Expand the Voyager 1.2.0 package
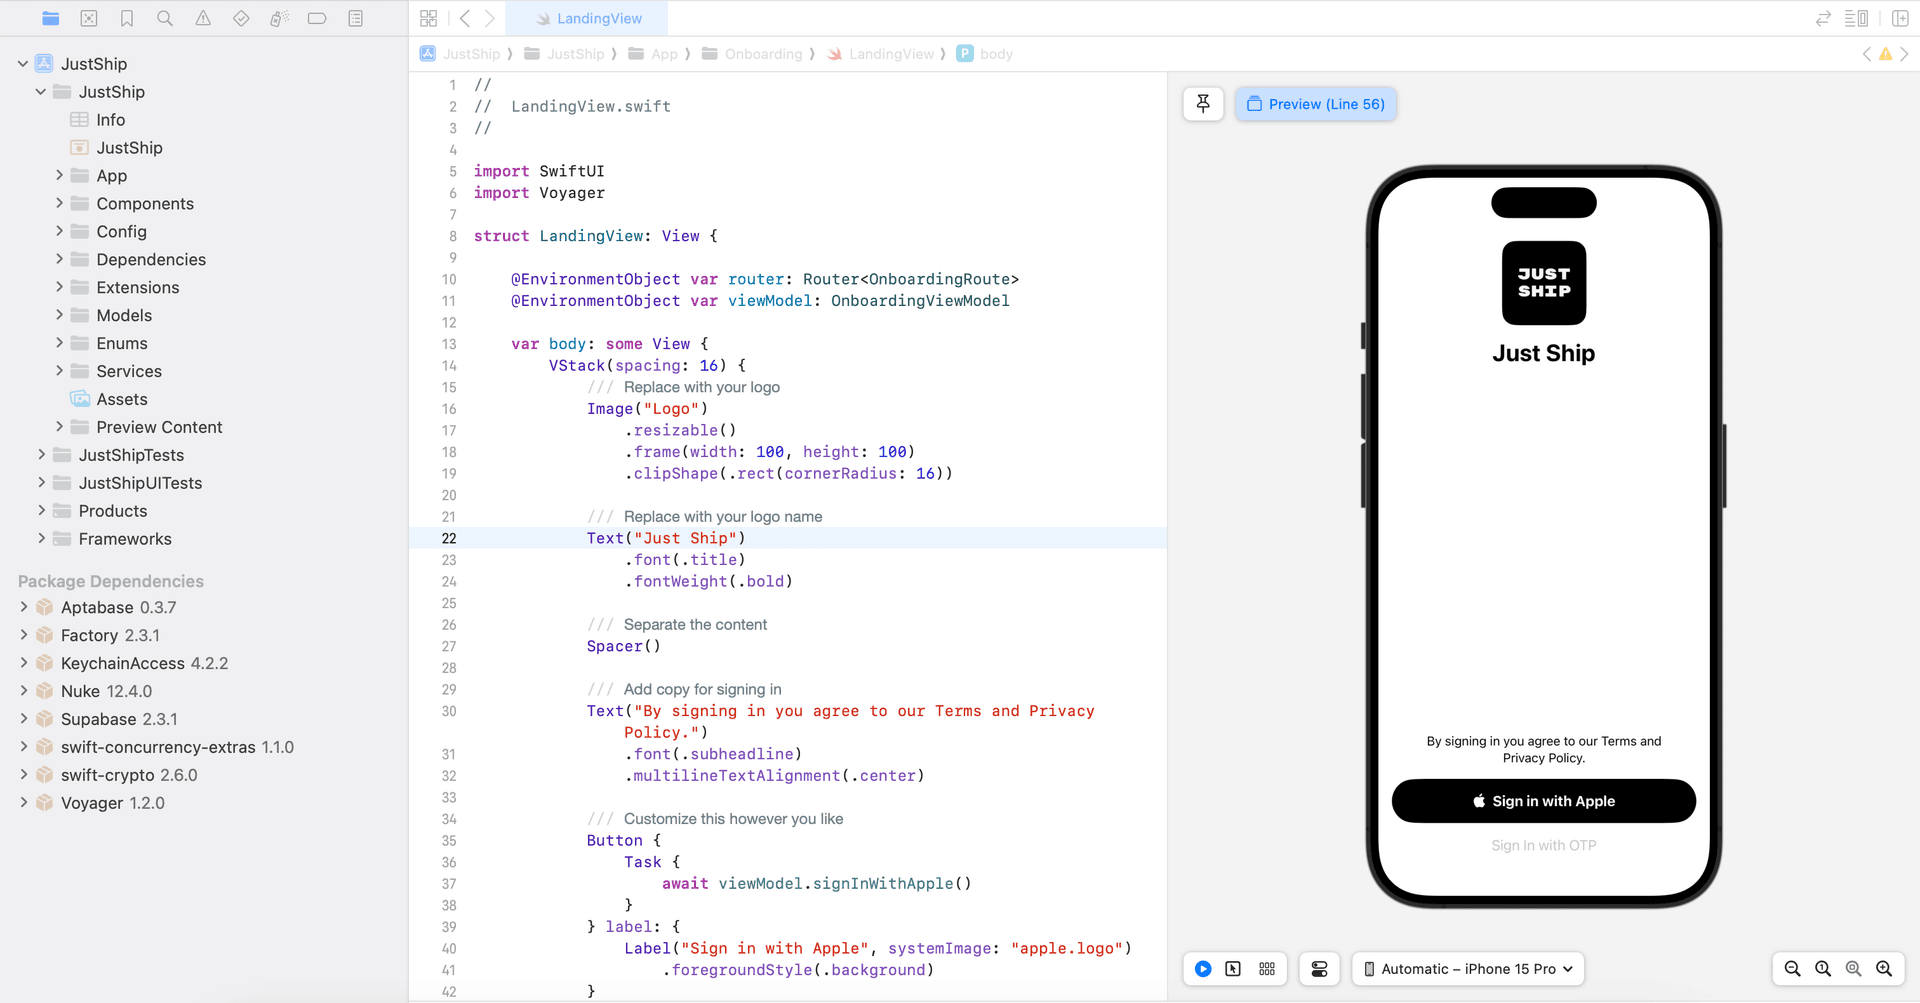Viewport: 1920px width, 1003px height. [x=23, y=803]
